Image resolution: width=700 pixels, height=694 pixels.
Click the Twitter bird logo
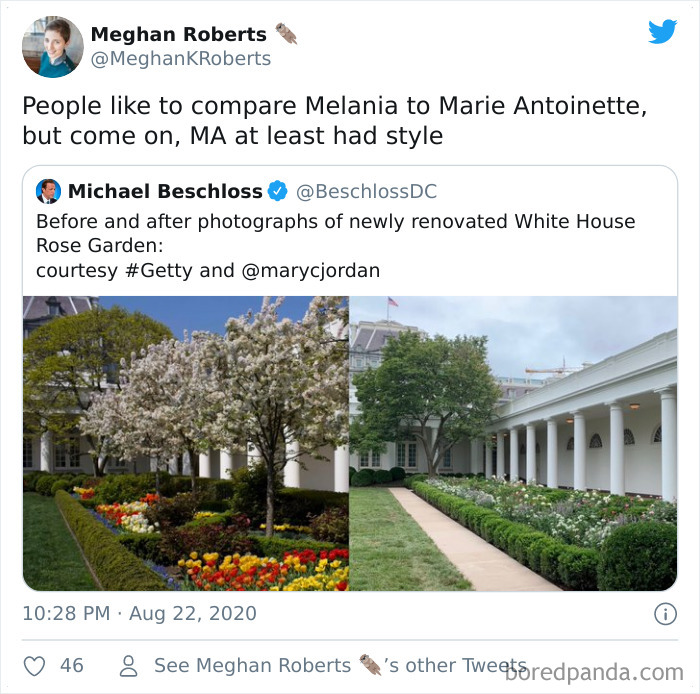tap(662, 31)
